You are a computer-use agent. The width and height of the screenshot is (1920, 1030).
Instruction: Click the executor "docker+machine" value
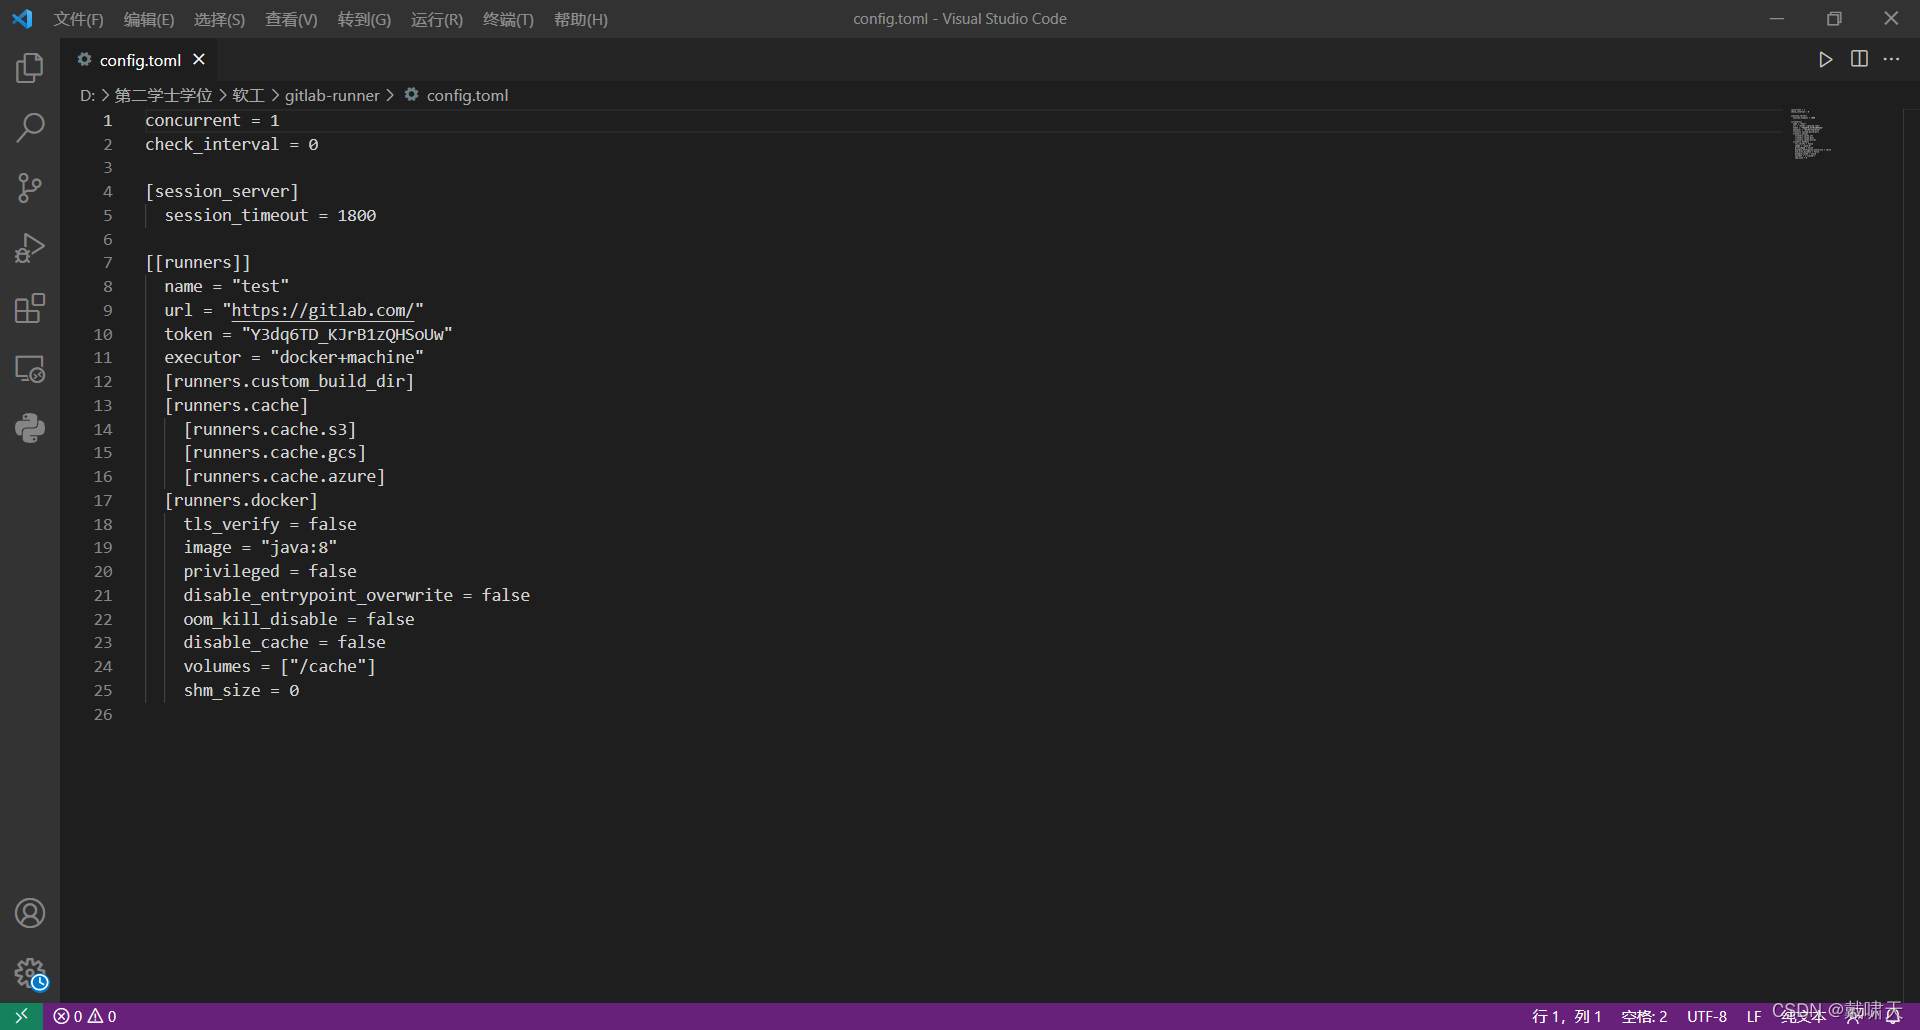click(347, 357)
